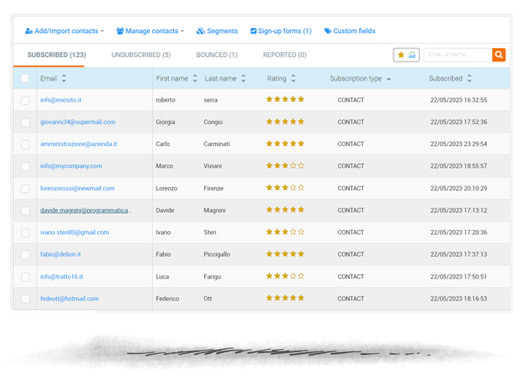526x387 pixels.
Task: Check the box for info@tratto16.it
Action: click(x=25, y=277)
